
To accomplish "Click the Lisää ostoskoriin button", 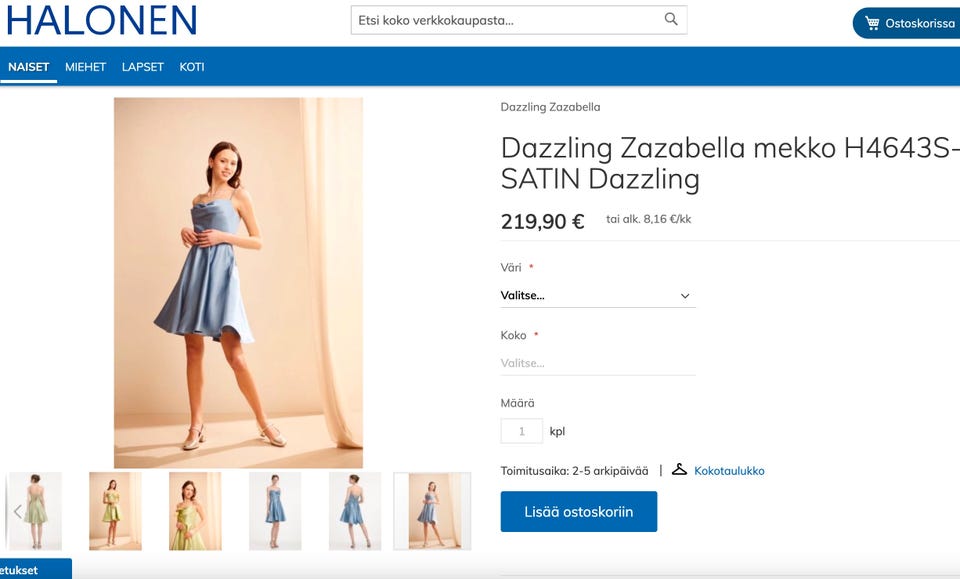I will pos(579,511).
